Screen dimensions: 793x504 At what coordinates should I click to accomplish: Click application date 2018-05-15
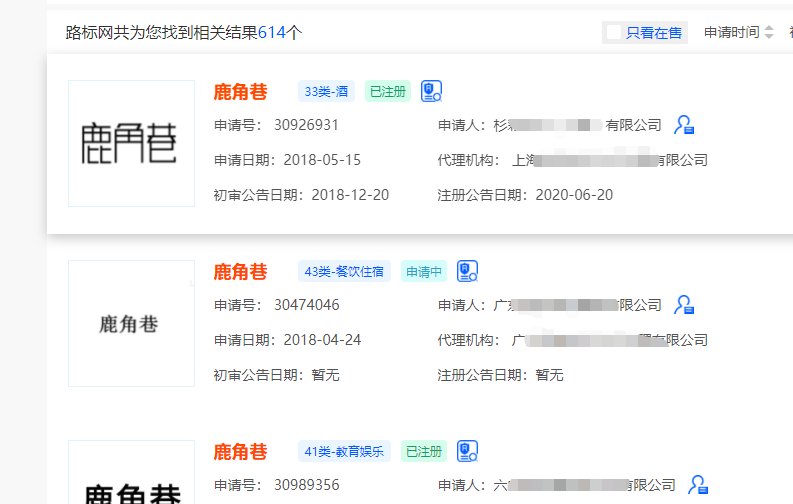[x=322, y=160]
